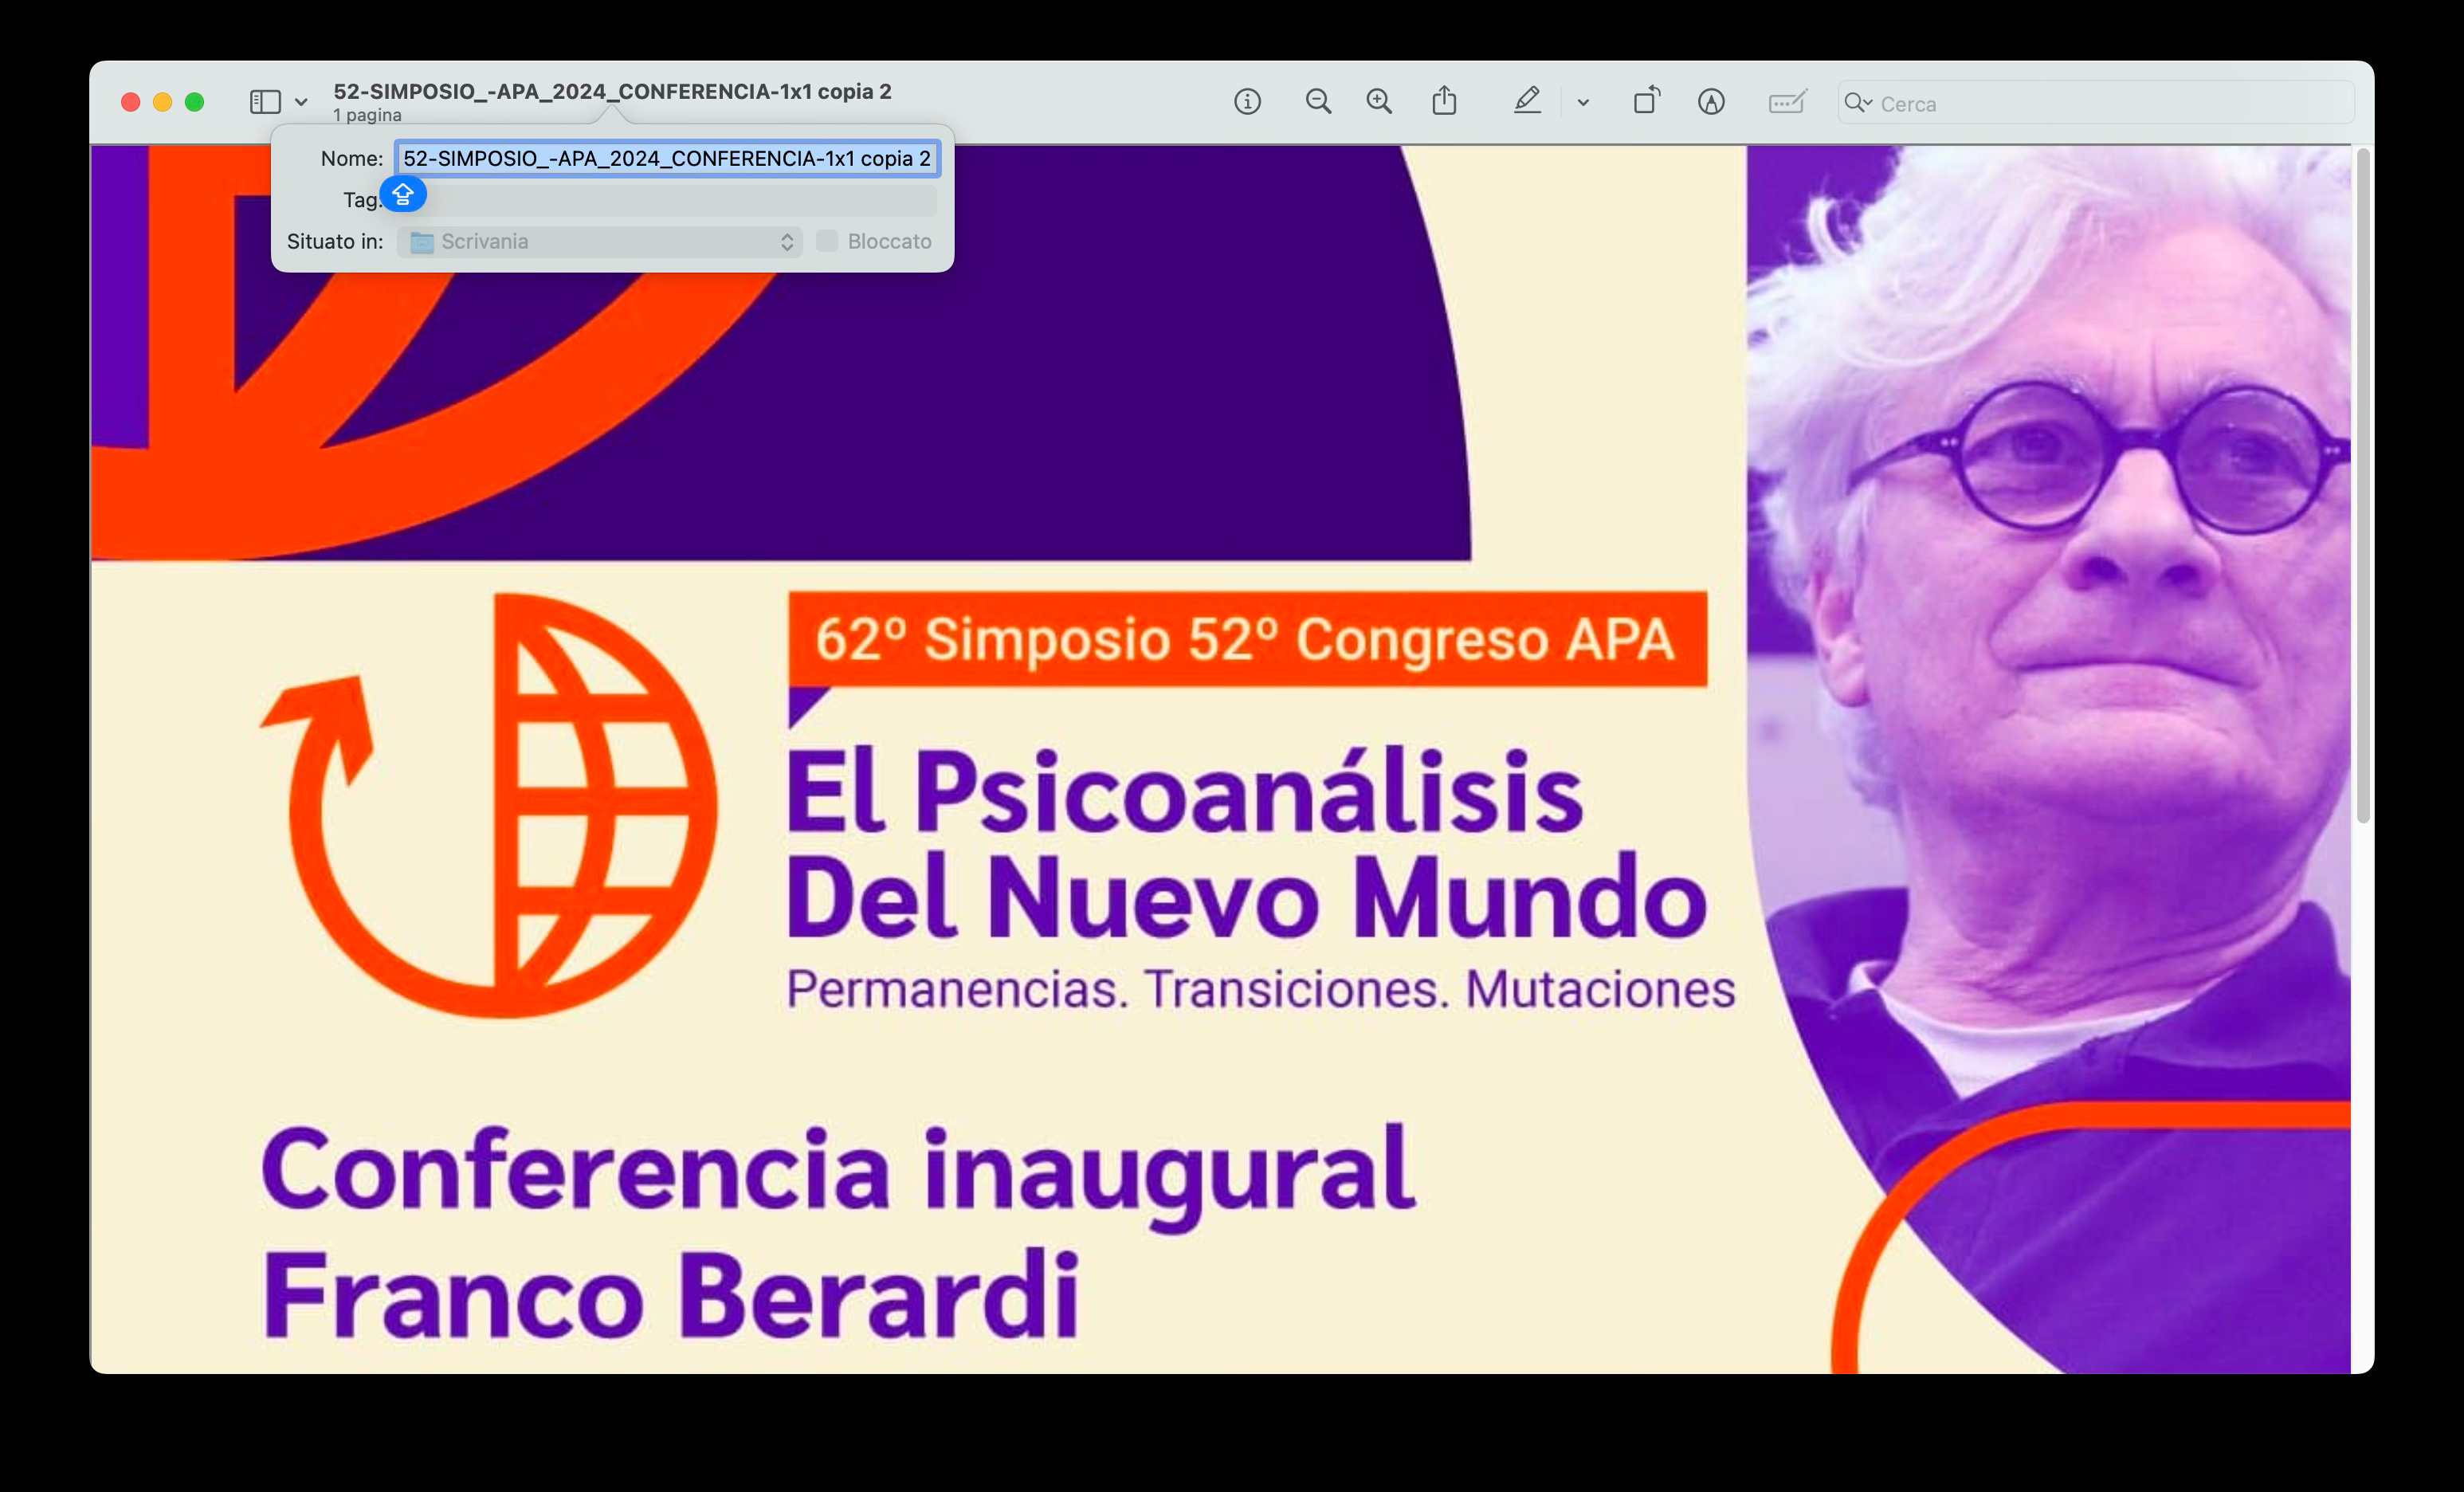
Task: Show the Markup toolbar
Action: 1711,102
